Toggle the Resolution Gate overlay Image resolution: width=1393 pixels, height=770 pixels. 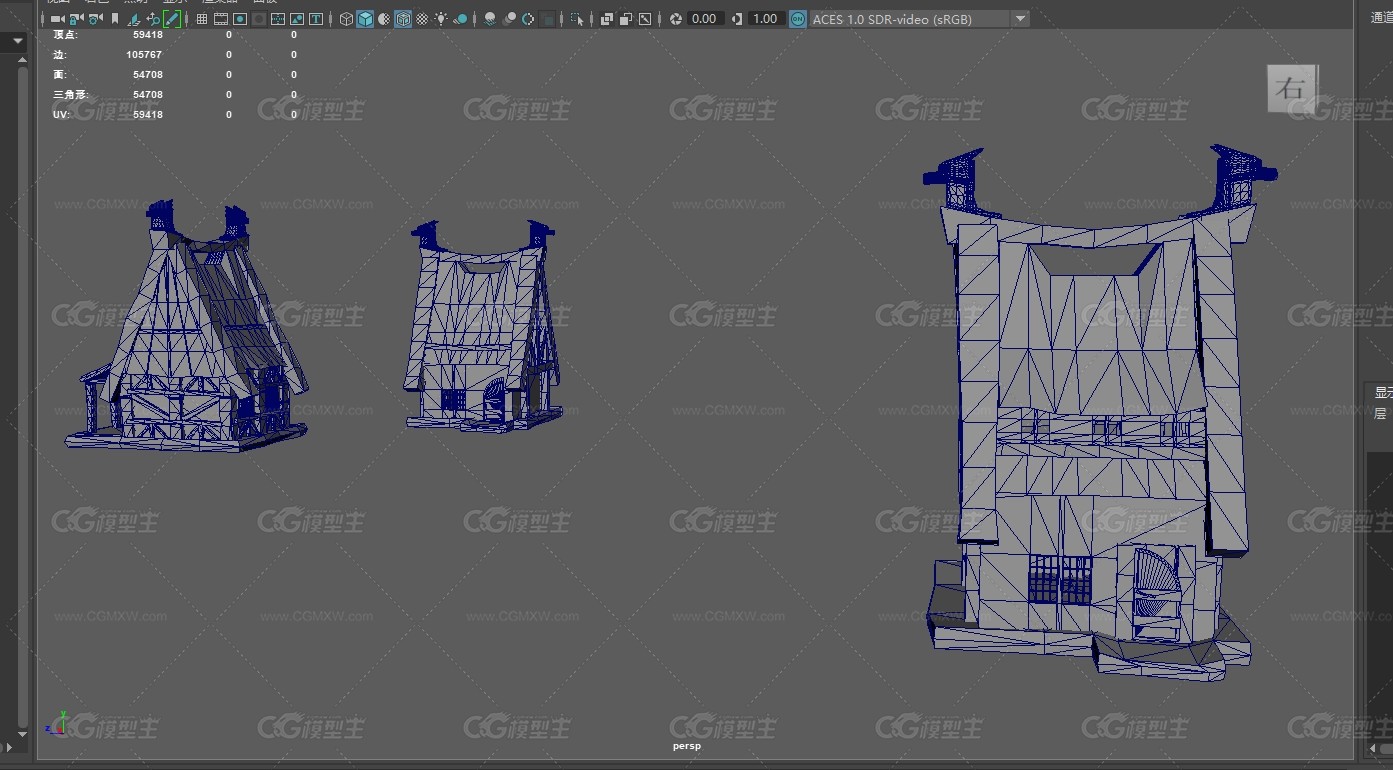[240, 19]
